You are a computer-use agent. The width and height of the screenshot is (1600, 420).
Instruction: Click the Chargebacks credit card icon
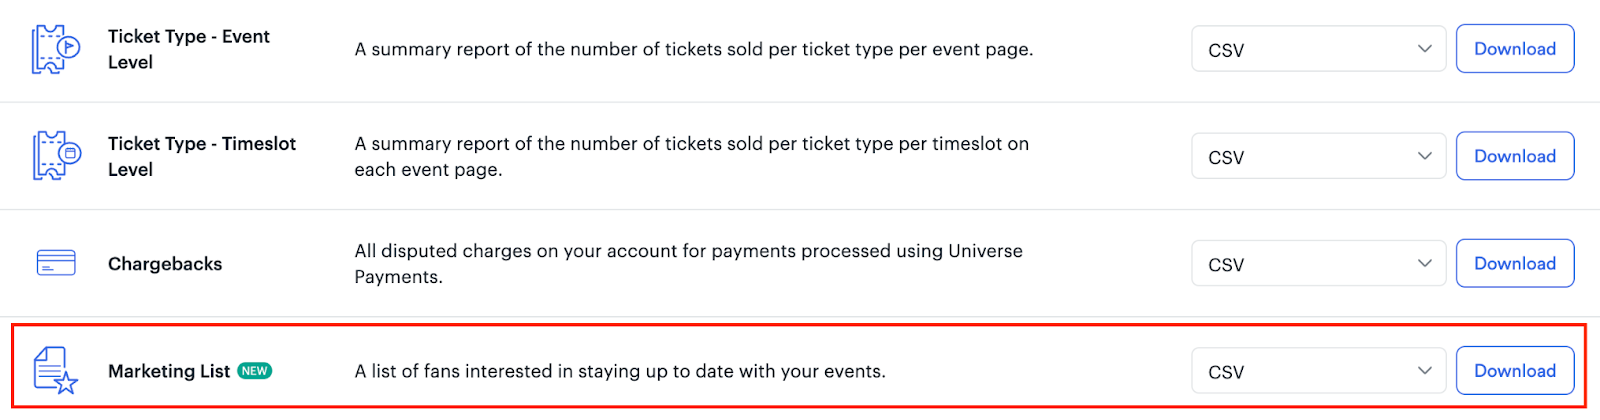tap(56, 263)
